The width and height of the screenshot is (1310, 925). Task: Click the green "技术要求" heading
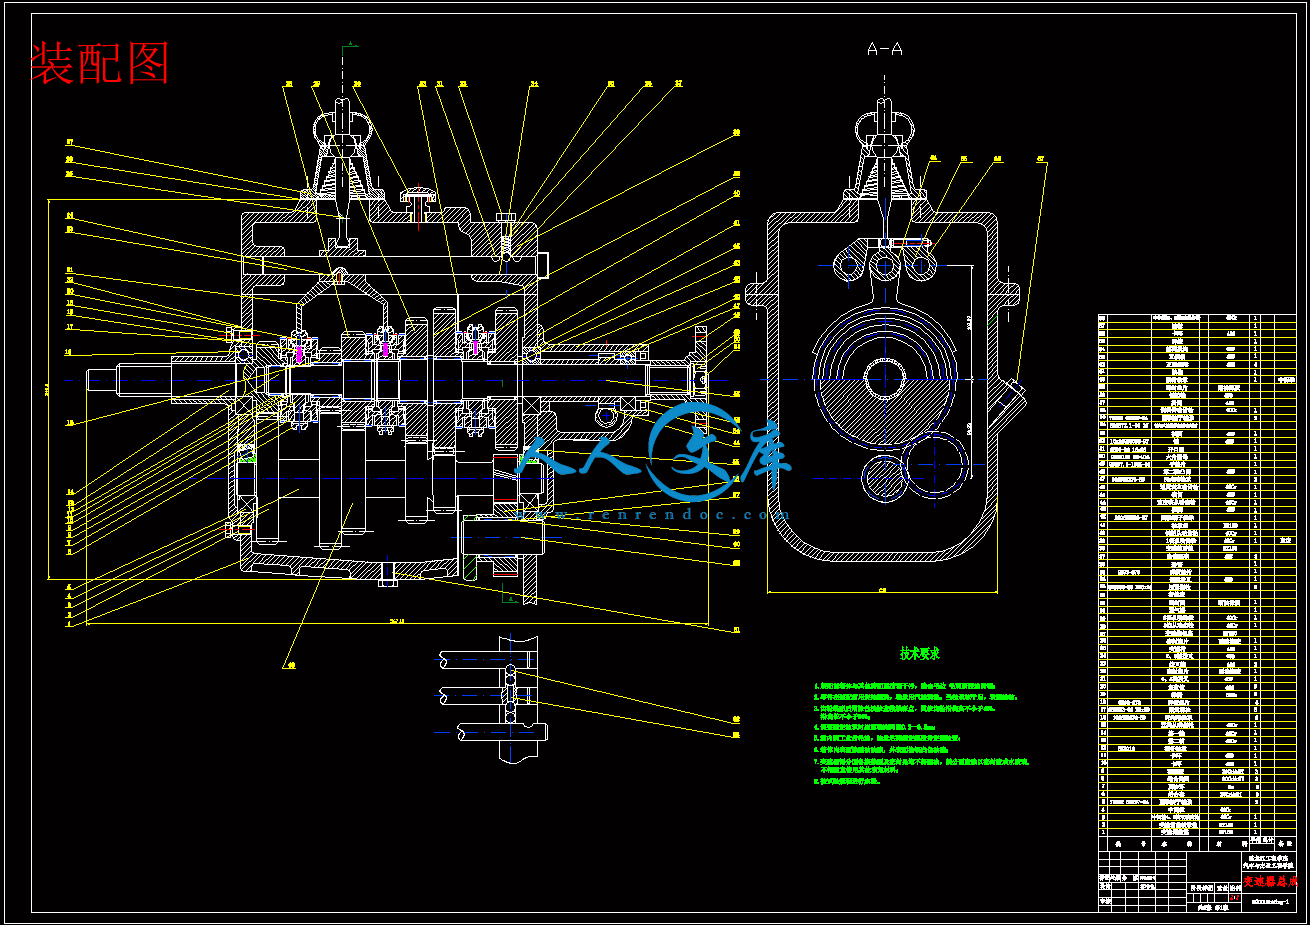[920, 653]
